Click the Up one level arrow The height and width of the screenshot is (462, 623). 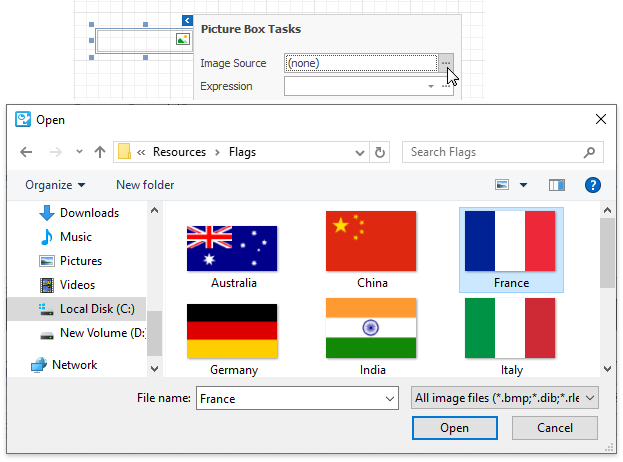pos(99,152)
